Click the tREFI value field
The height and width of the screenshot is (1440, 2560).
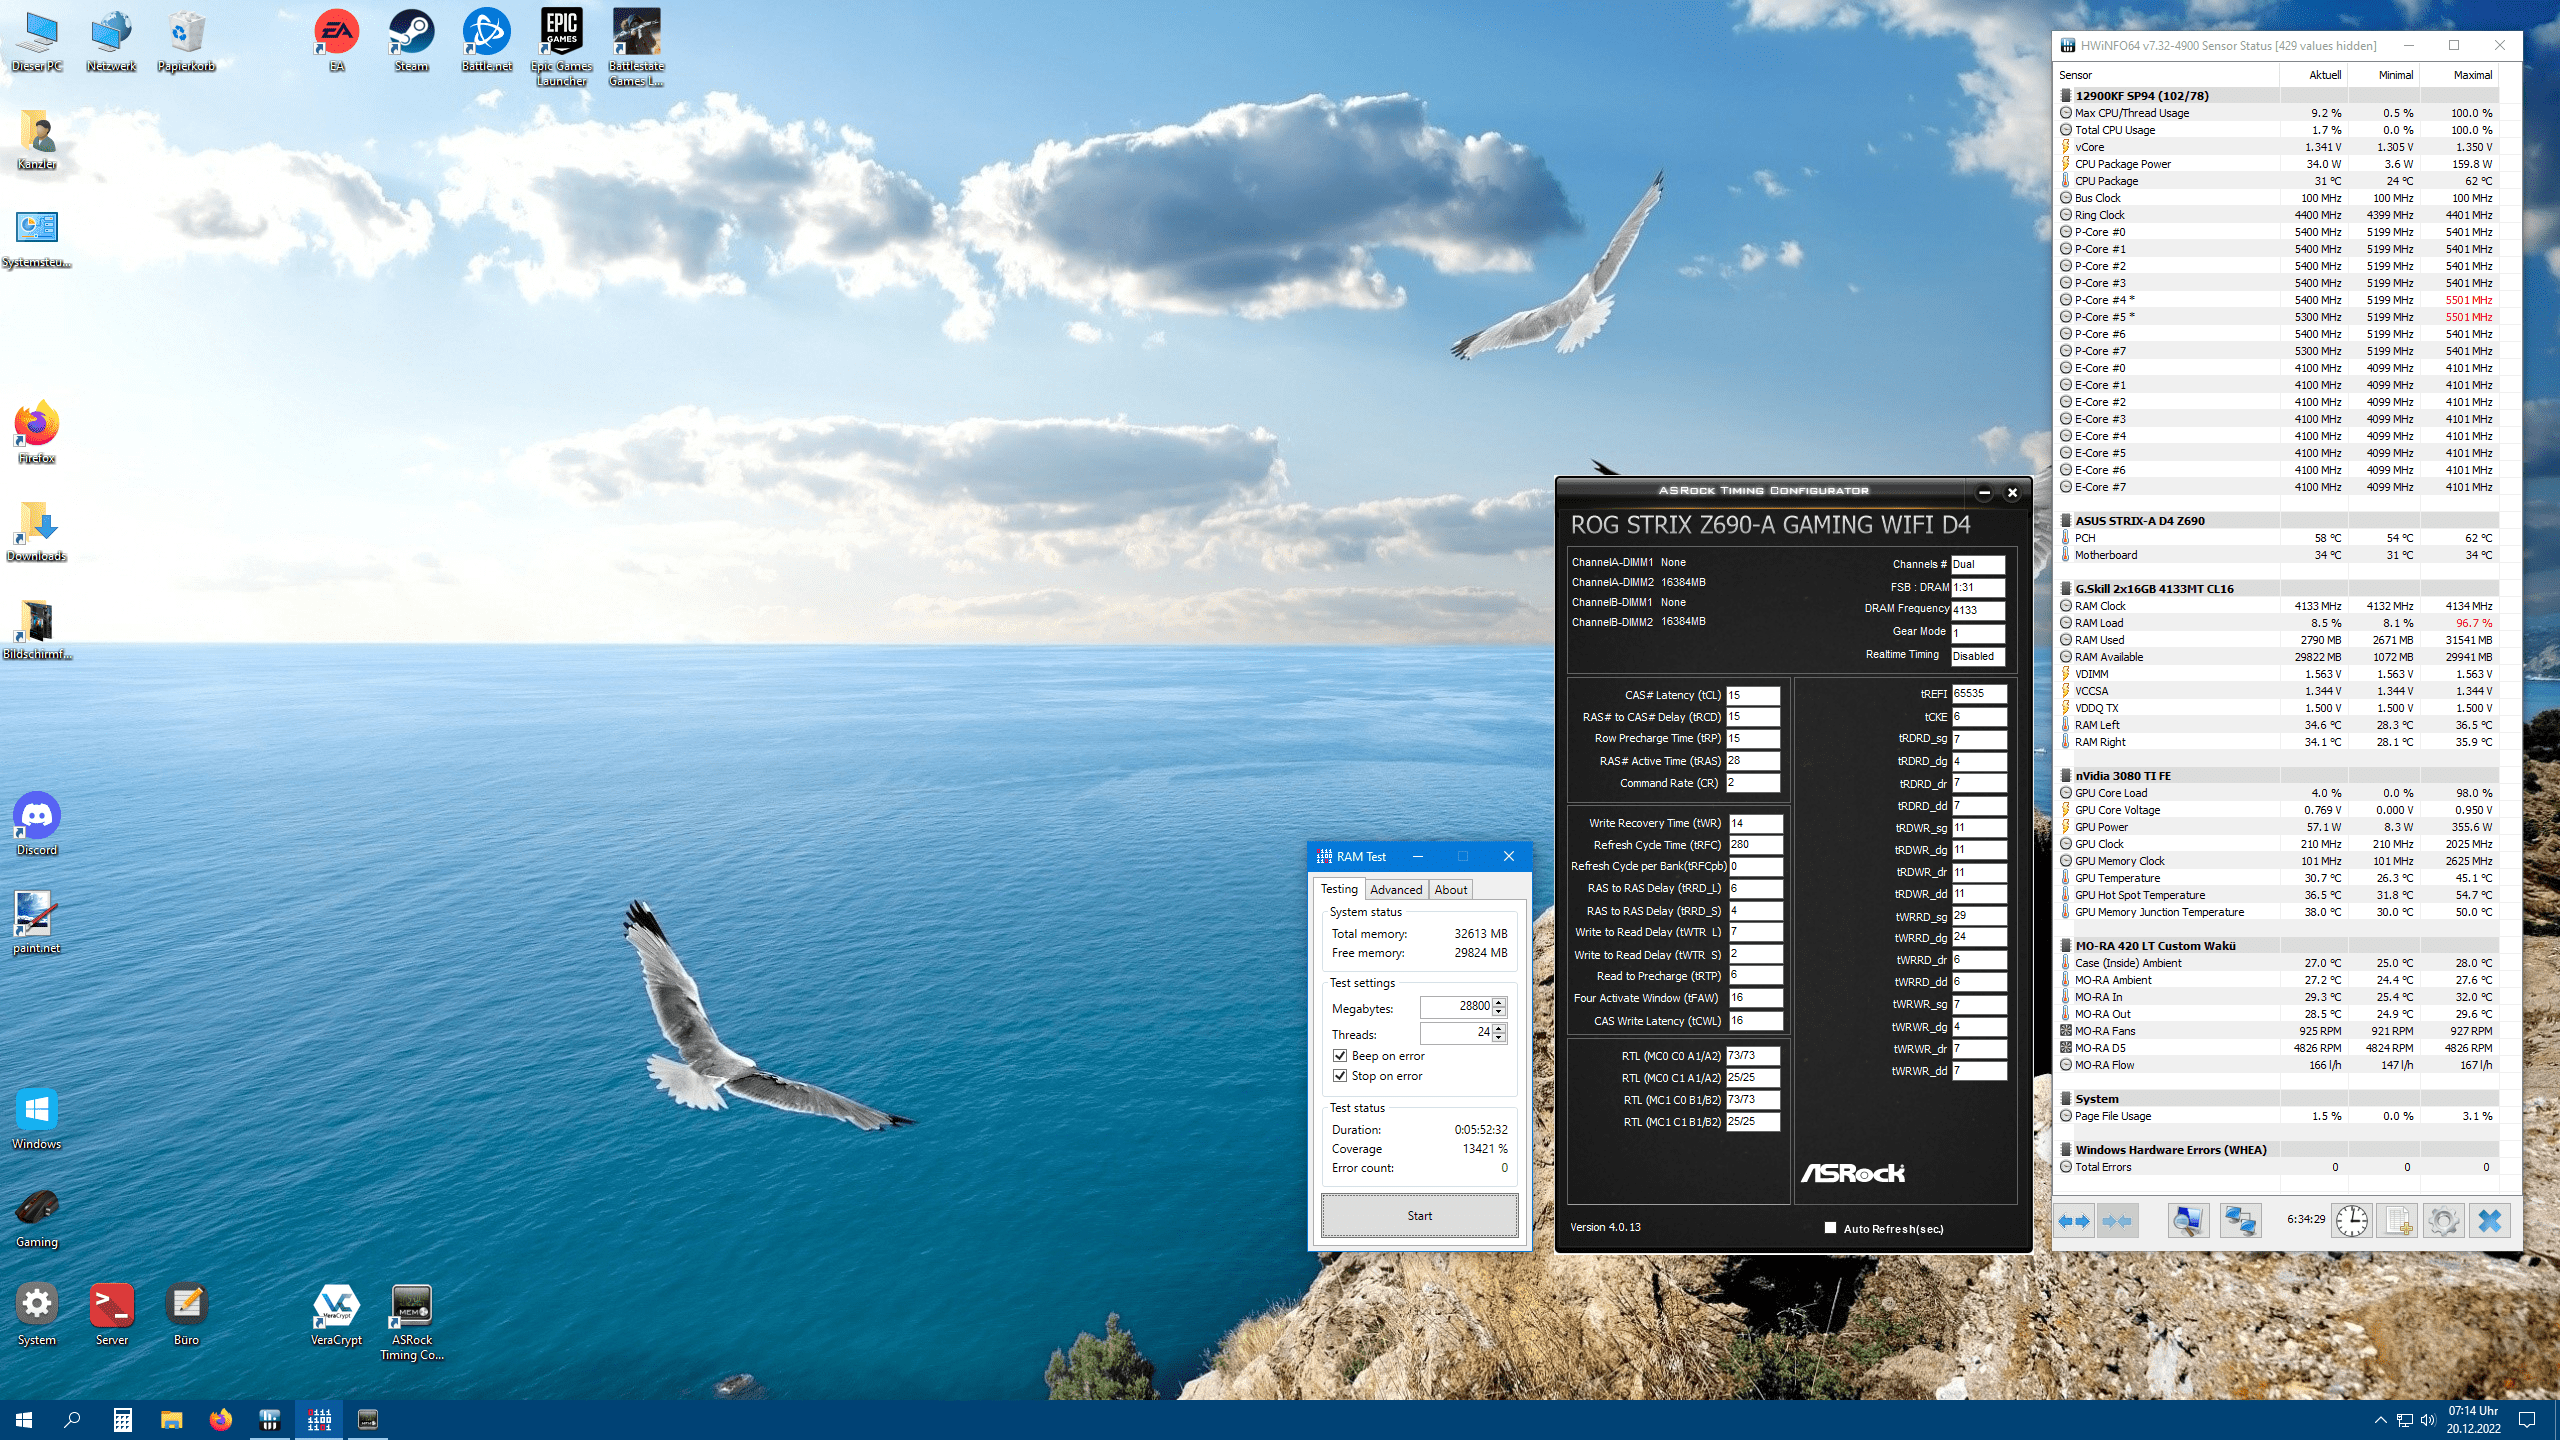pos(1978,694)
